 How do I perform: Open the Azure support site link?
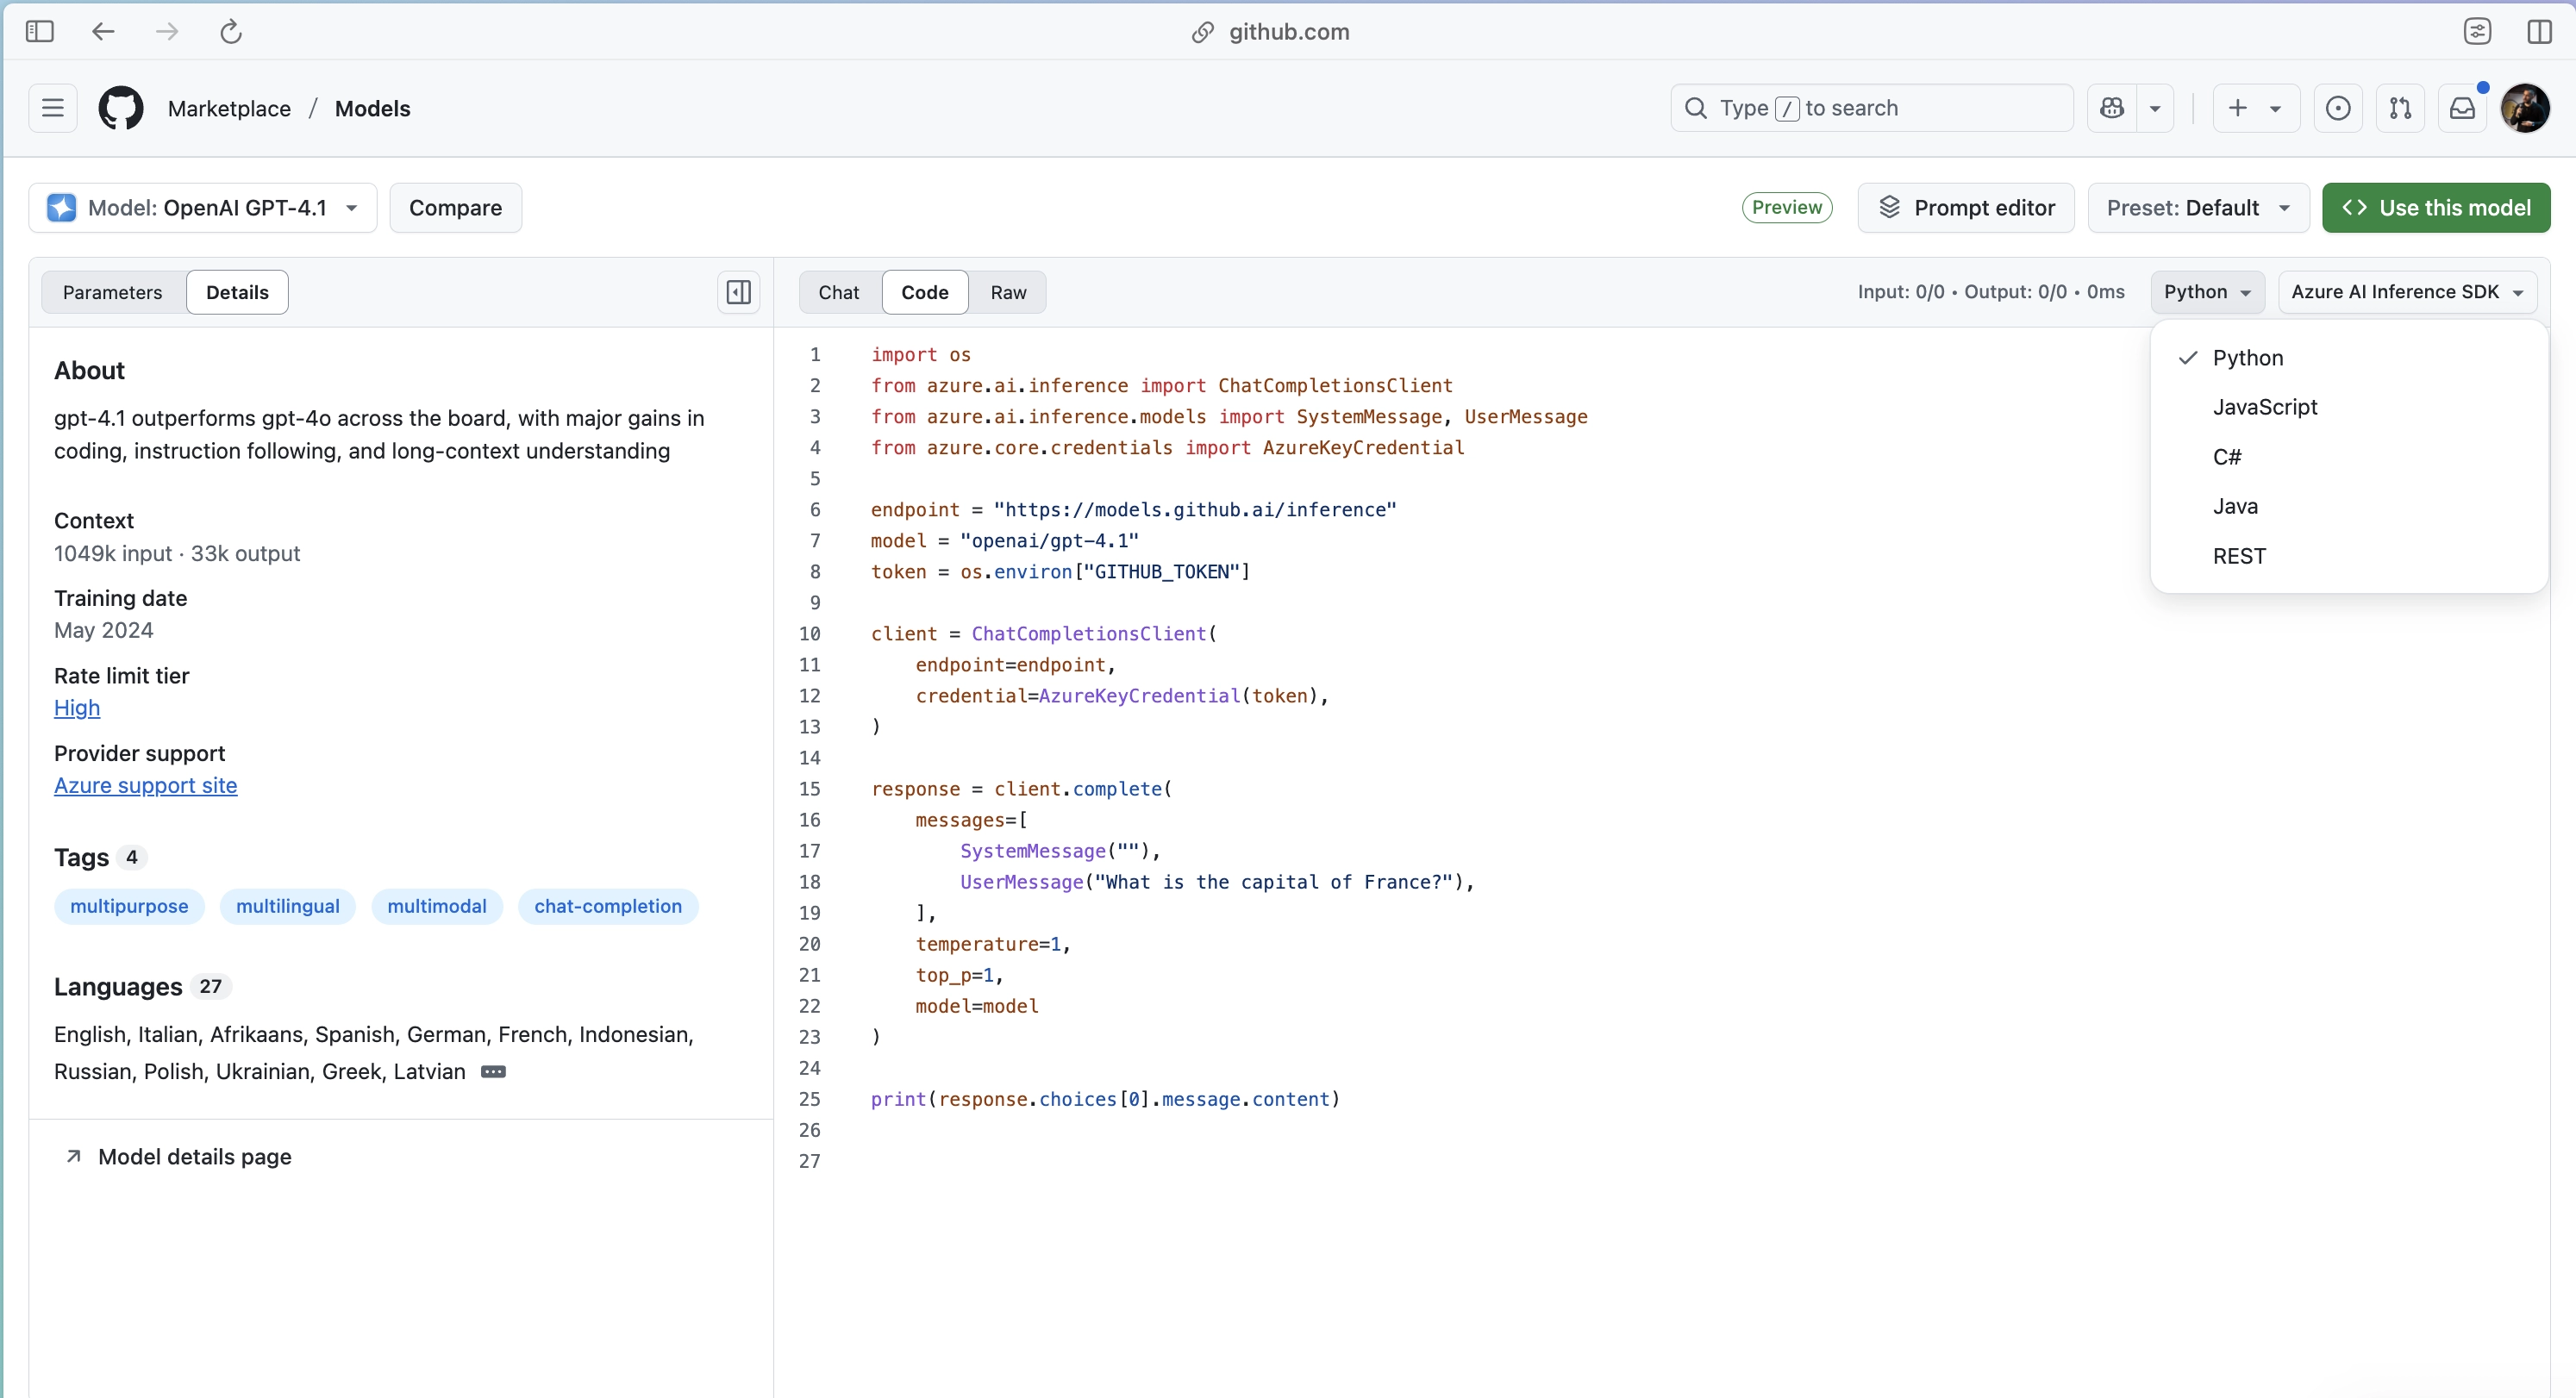click(x=145, y=786)
